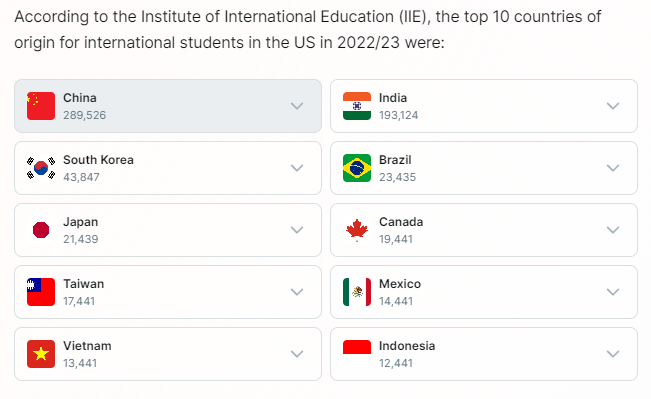This screenshot has height=399, width=651.
Task: Click the Vietnam flag icon
Action: coord(41,354)
